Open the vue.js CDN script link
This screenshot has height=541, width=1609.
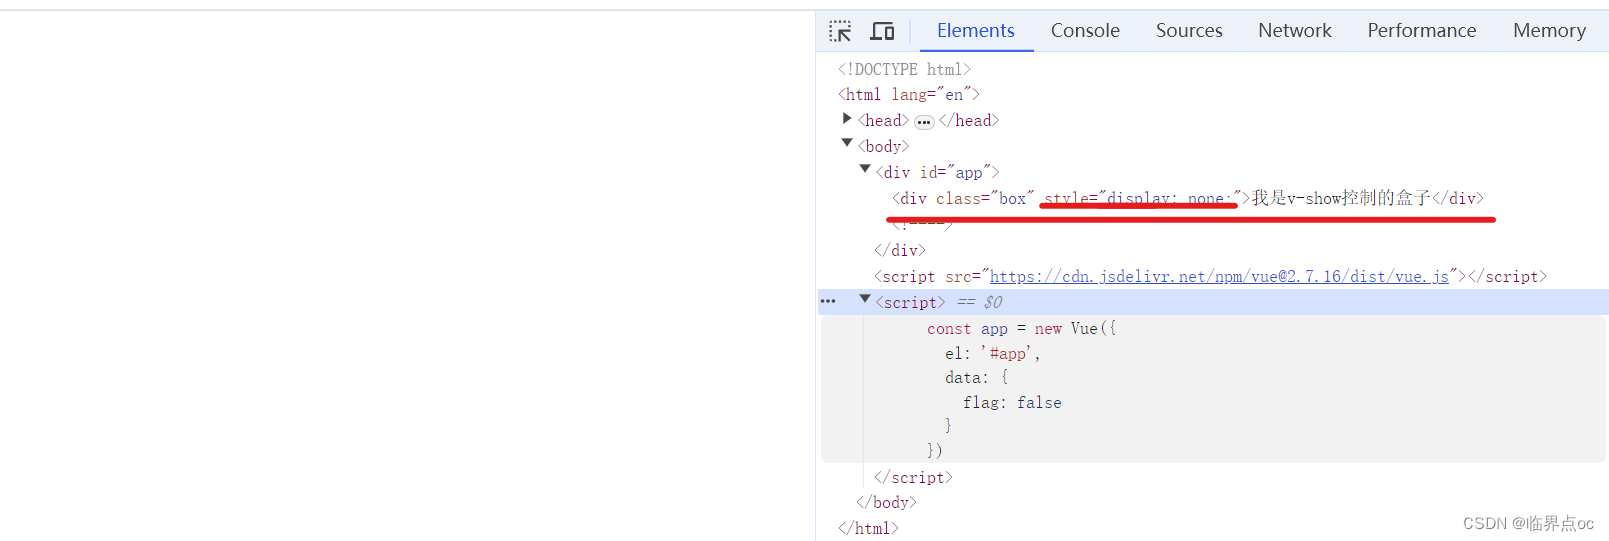pos(1219,276)
